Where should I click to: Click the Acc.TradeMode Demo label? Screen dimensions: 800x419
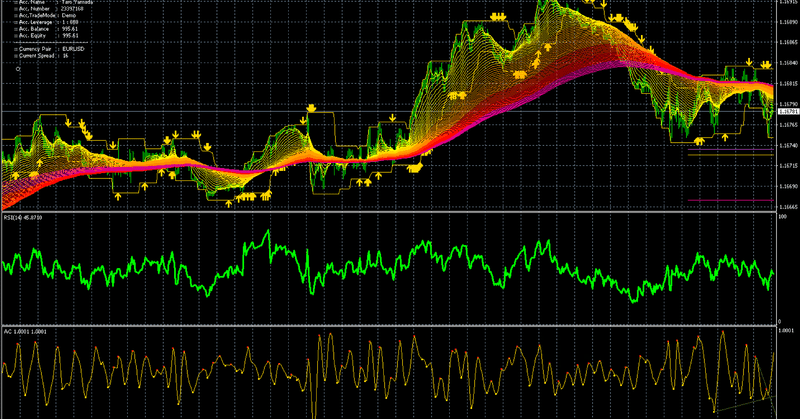click(x=45, y=15)
